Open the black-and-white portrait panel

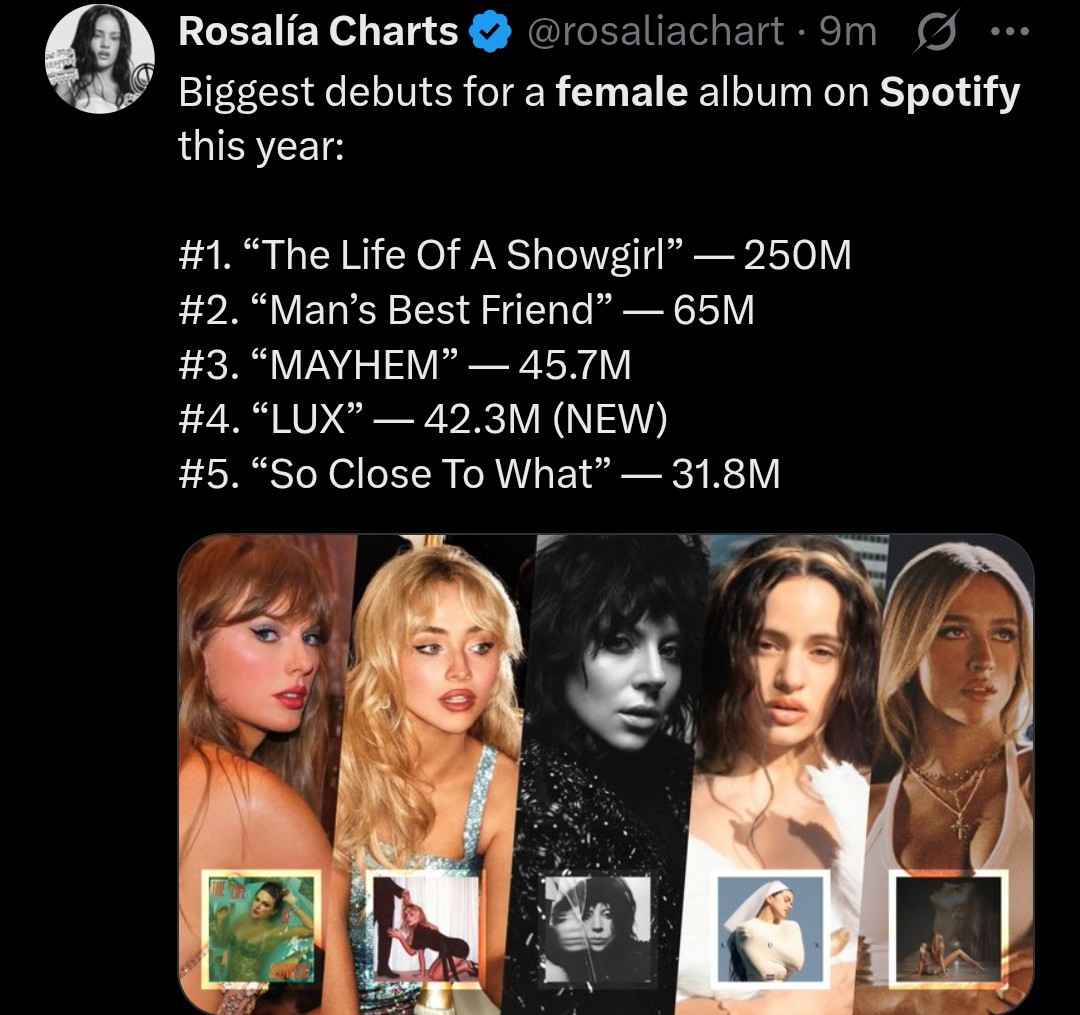pyautogui.click(x=610, y=700)
